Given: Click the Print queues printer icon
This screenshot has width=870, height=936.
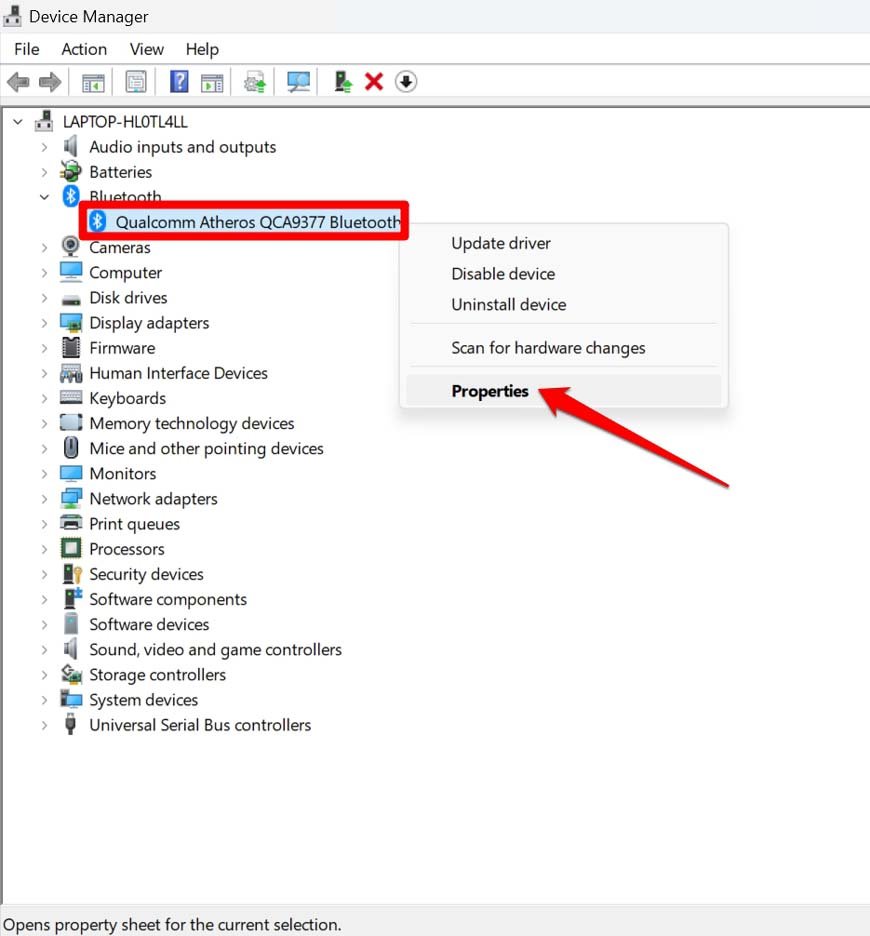Looking at the screenshot, I should [71, 523].
